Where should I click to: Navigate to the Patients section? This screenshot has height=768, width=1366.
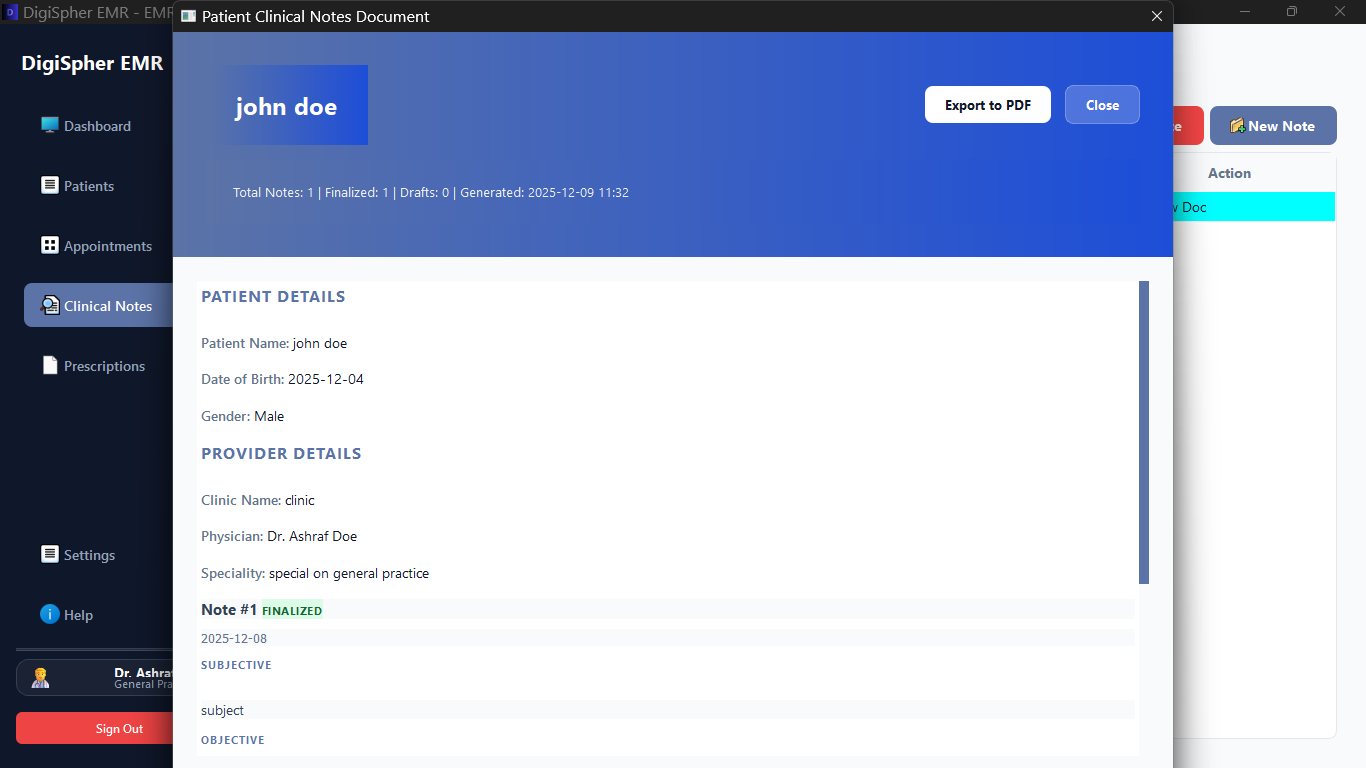click(88, 185)
